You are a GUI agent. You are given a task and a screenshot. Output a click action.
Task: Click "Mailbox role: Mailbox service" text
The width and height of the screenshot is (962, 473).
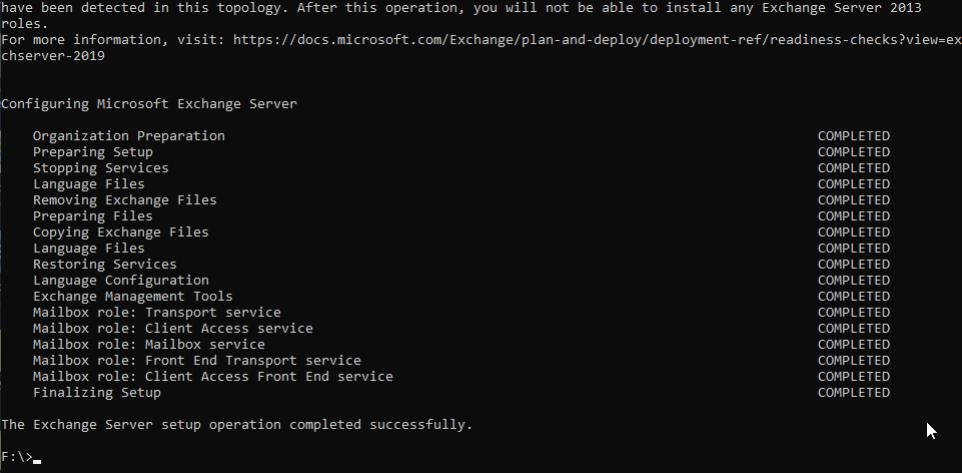[148, 344]
